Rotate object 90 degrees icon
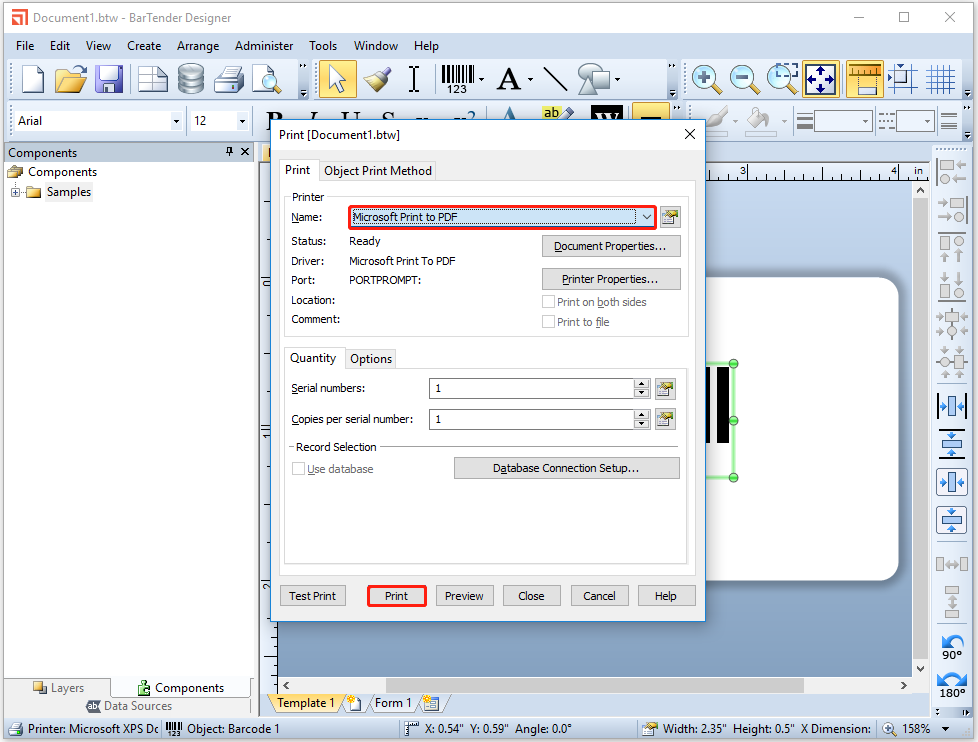978x742 pixels. pyautogui.click(x=952, y=647)
